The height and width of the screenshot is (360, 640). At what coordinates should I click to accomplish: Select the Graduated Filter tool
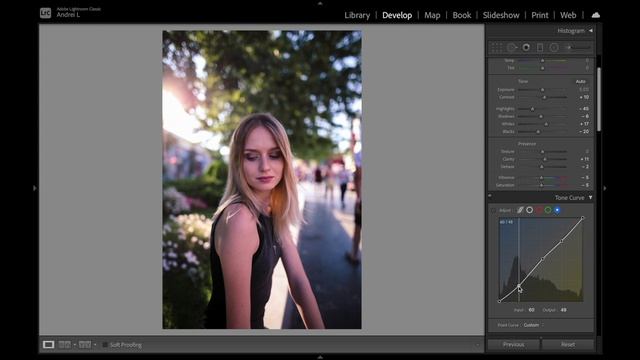pyautogui.click(x=540, y=48)
